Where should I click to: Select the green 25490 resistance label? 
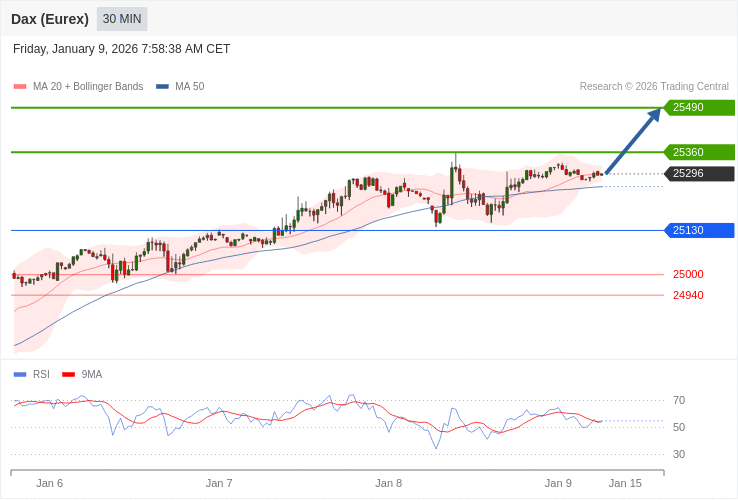click(x=699, y=107)
